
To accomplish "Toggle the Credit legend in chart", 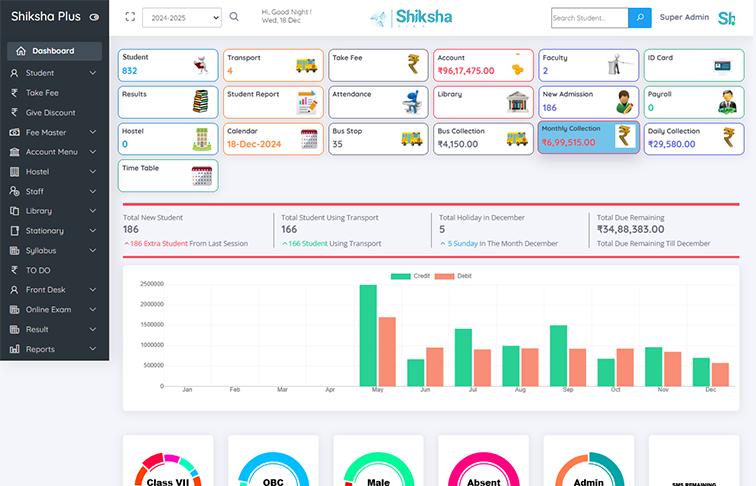I will point(410,276).
